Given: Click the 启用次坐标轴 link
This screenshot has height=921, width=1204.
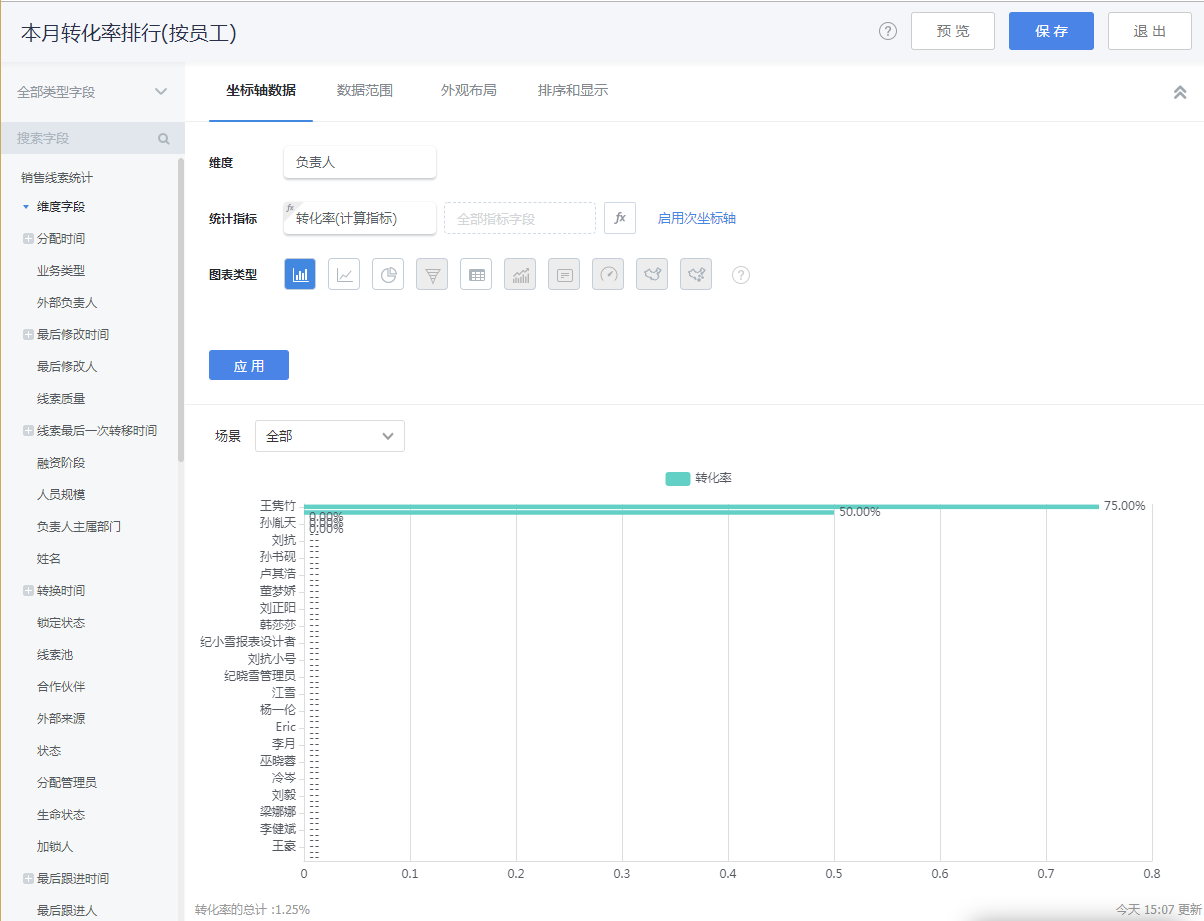Looking at the screenshot, I should [x=697, y=218].
